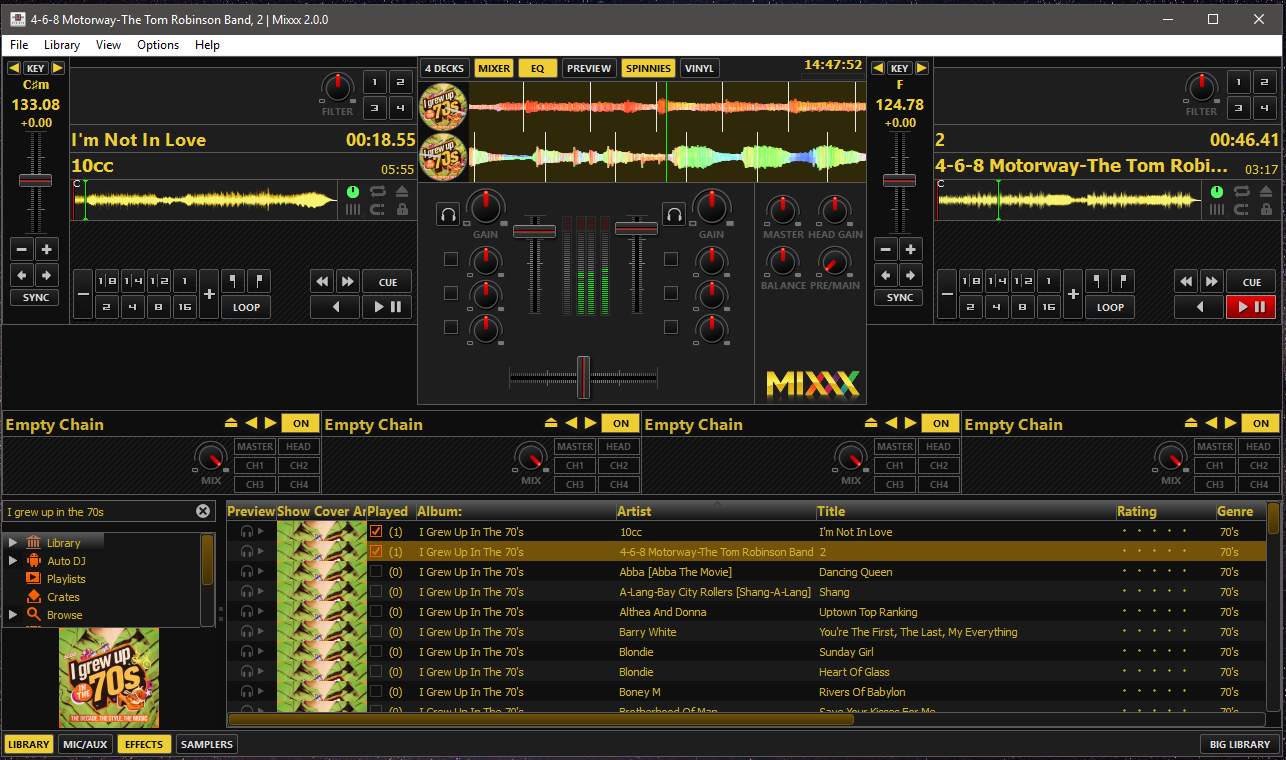1286x760 pixels.
Task: Enable key lock on the right deck
Action: (x=1267, y=209)
